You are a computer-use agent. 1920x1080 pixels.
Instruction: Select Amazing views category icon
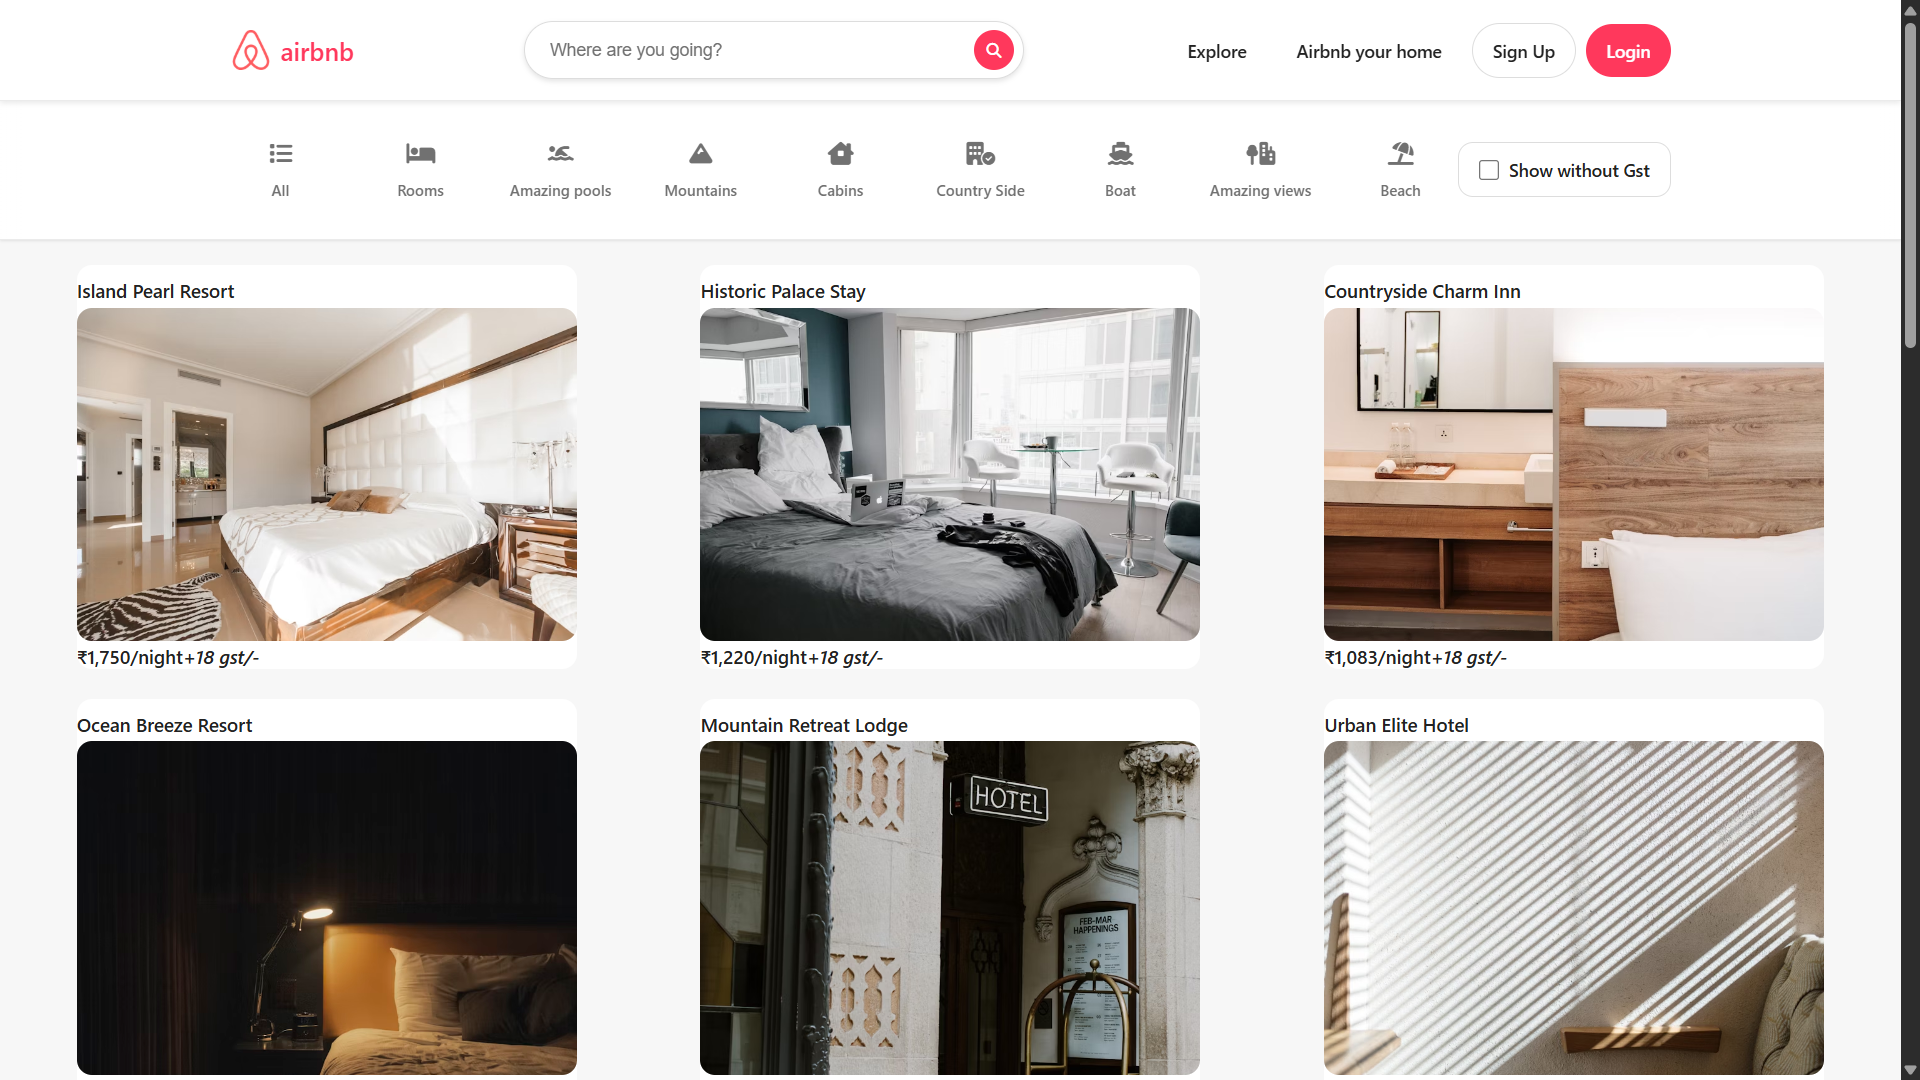point(1260,154)
